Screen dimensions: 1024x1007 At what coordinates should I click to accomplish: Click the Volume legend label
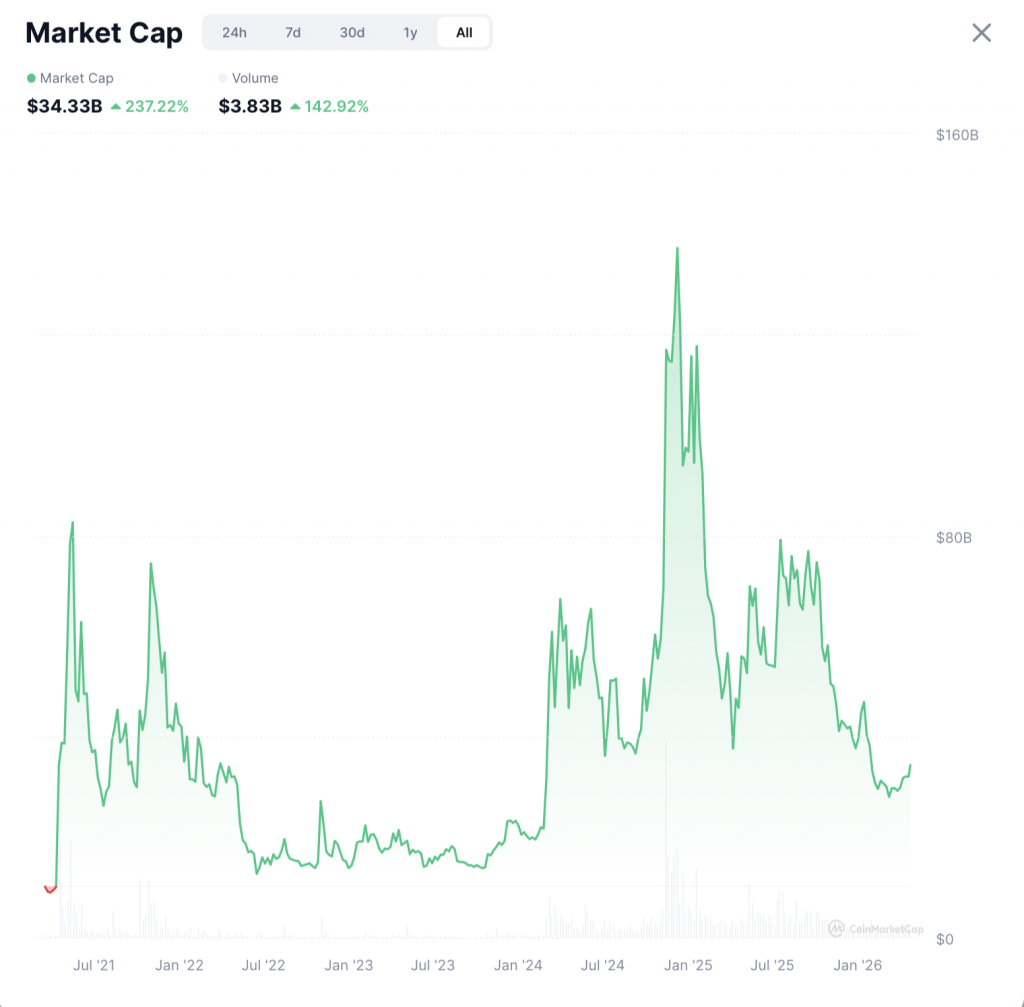tap(255, 78)
